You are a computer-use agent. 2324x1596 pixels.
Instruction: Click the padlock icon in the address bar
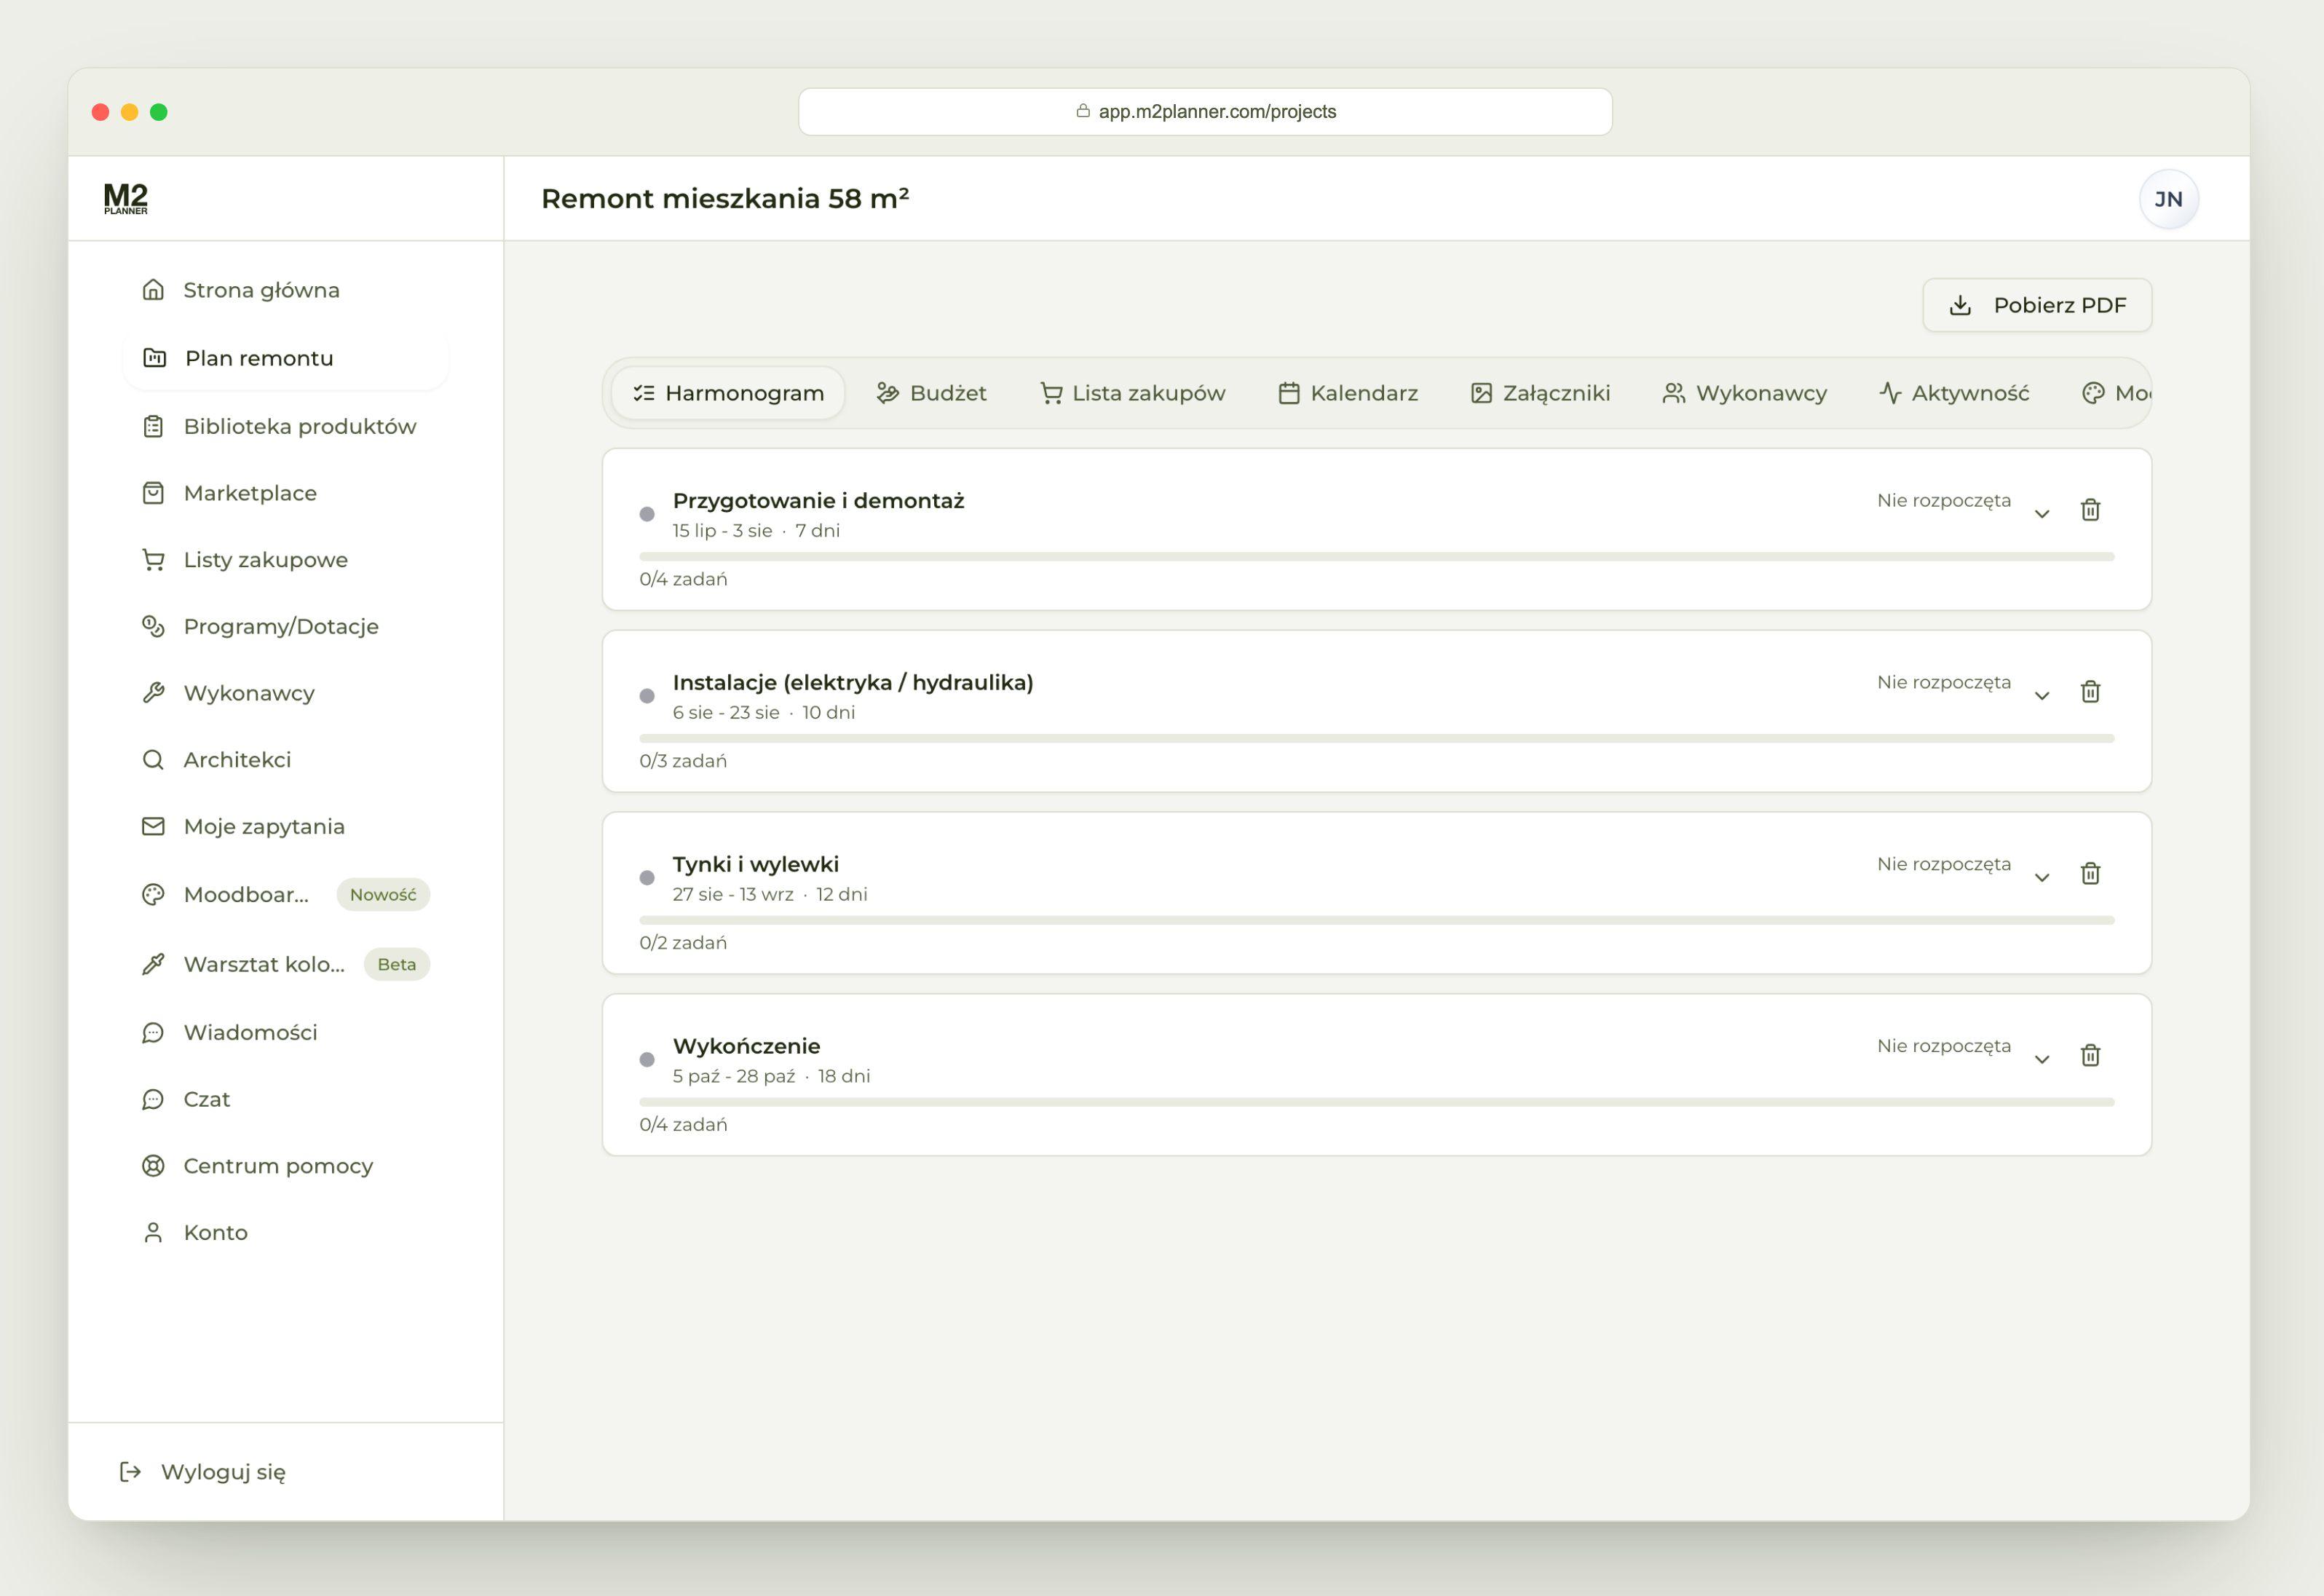click(x=1083, y=111)
